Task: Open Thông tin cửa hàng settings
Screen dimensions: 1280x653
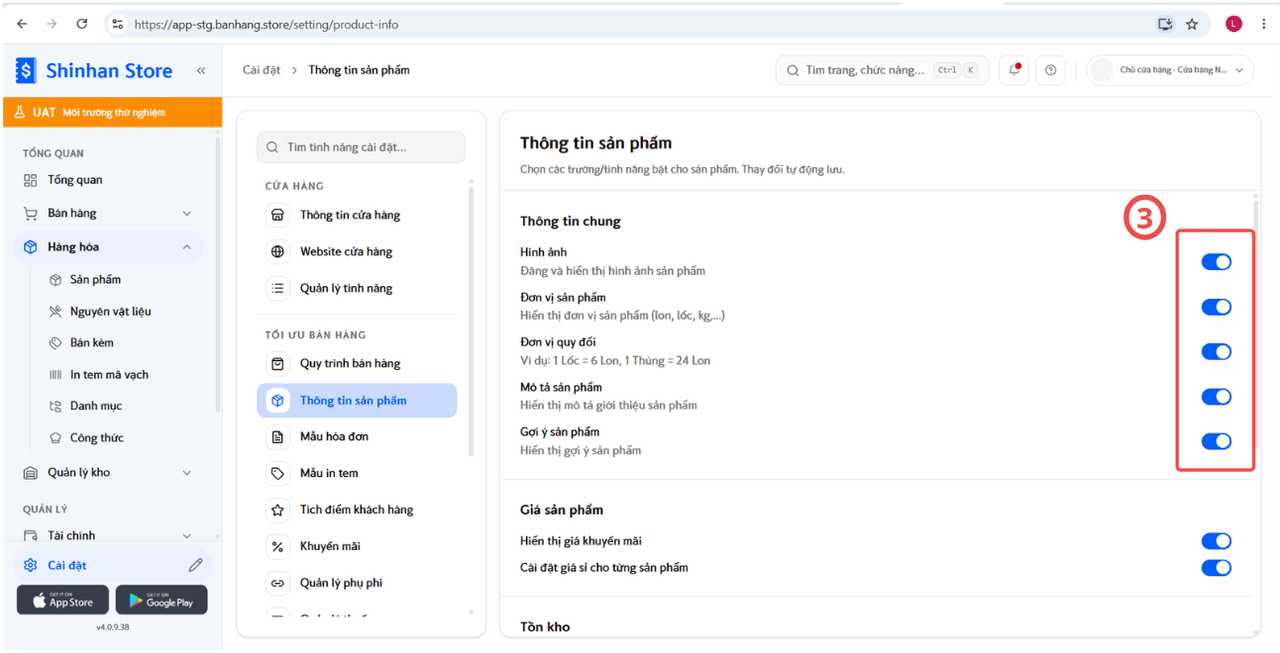Action: click(357, 215)
